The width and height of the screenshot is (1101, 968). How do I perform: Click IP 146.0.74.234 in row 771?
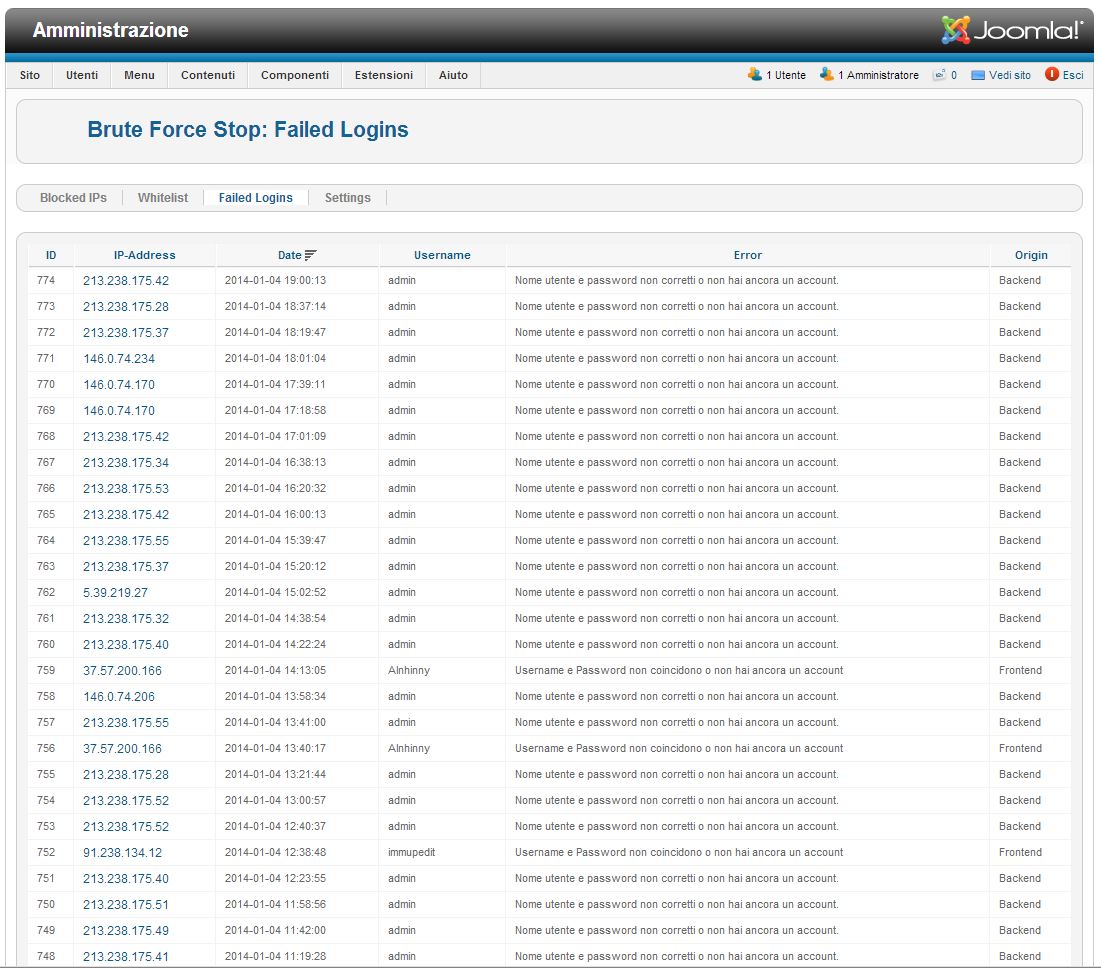(x=119, y=359)
